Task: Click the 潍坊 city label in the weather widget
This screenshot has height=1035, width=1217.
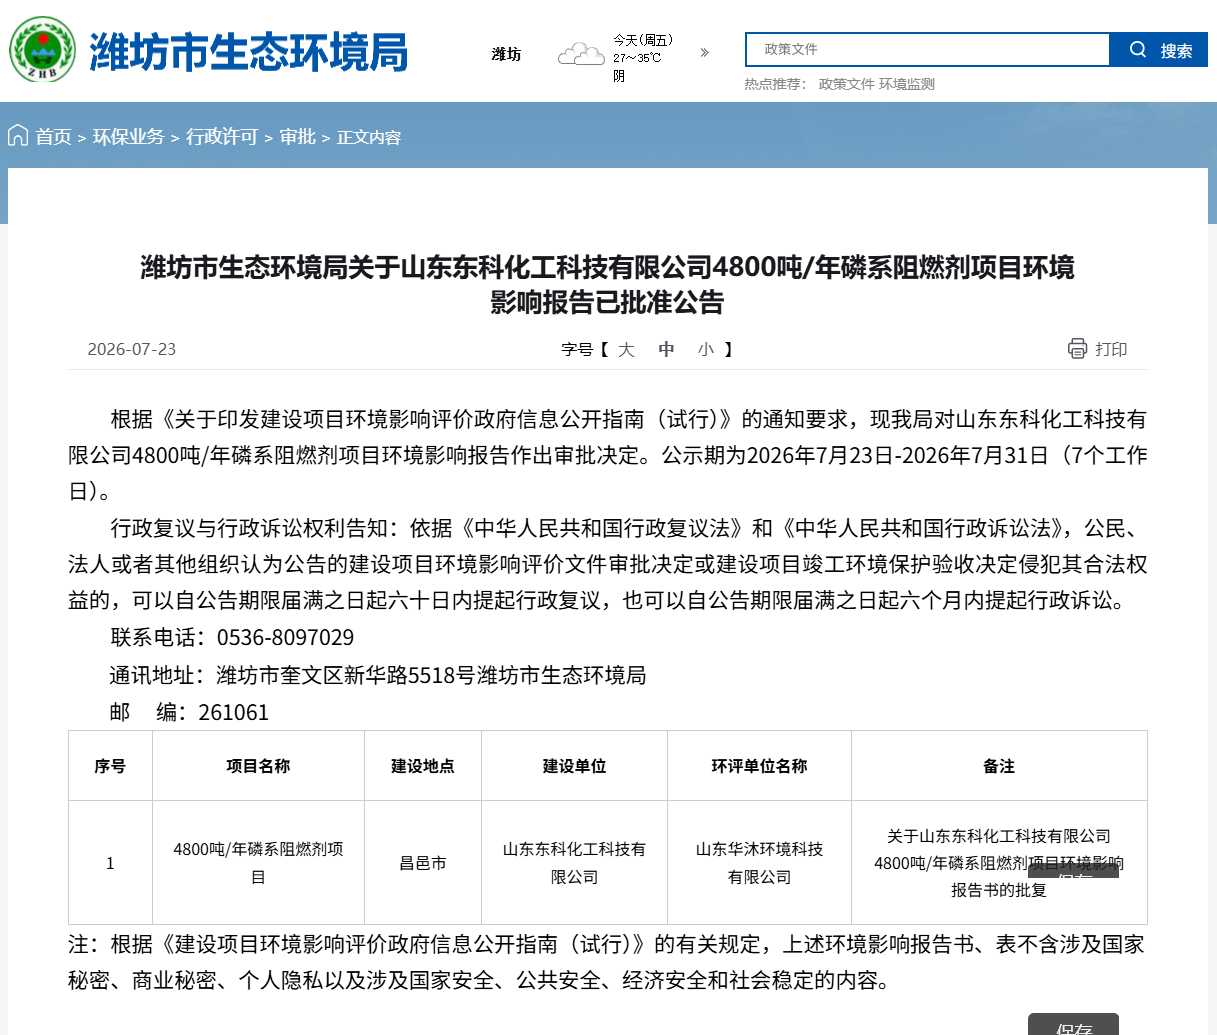Action: point(506,54)
